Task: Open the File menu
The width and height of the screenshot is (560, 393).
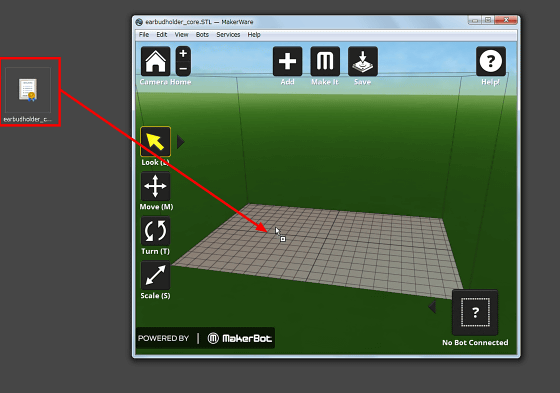Action: pyautogui.click(x=144, y=35)
